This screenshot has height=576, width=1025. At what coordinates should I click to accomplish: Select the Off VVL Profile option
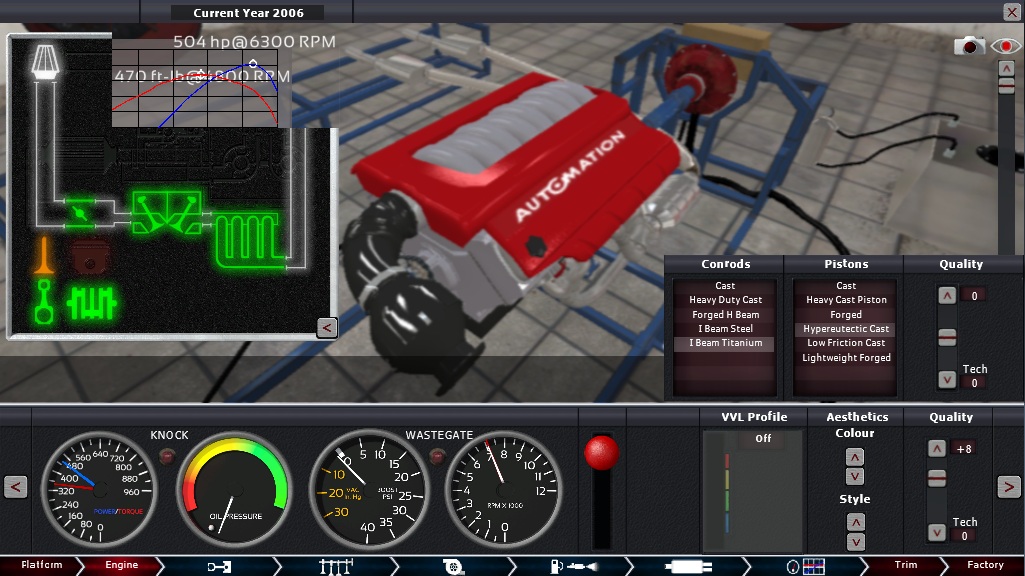pos(763,439)
